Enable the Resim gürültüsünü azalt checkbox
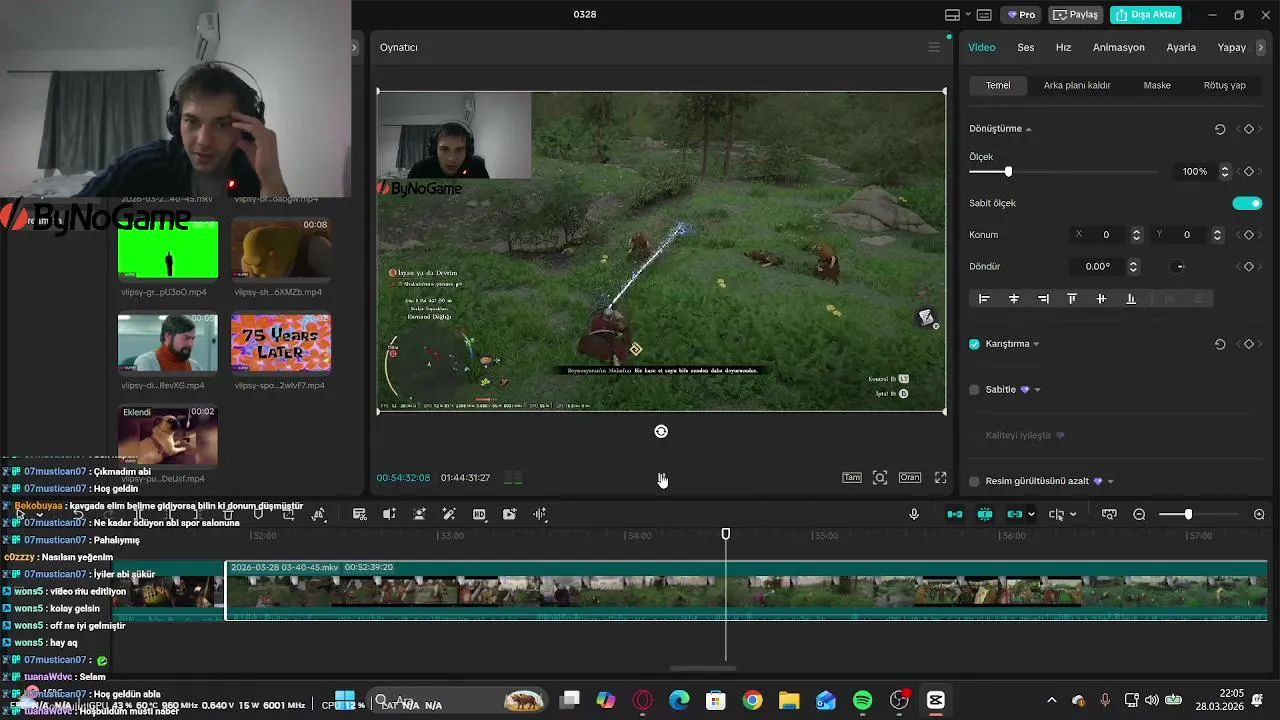1280x720 pixels. coord(974,481)
